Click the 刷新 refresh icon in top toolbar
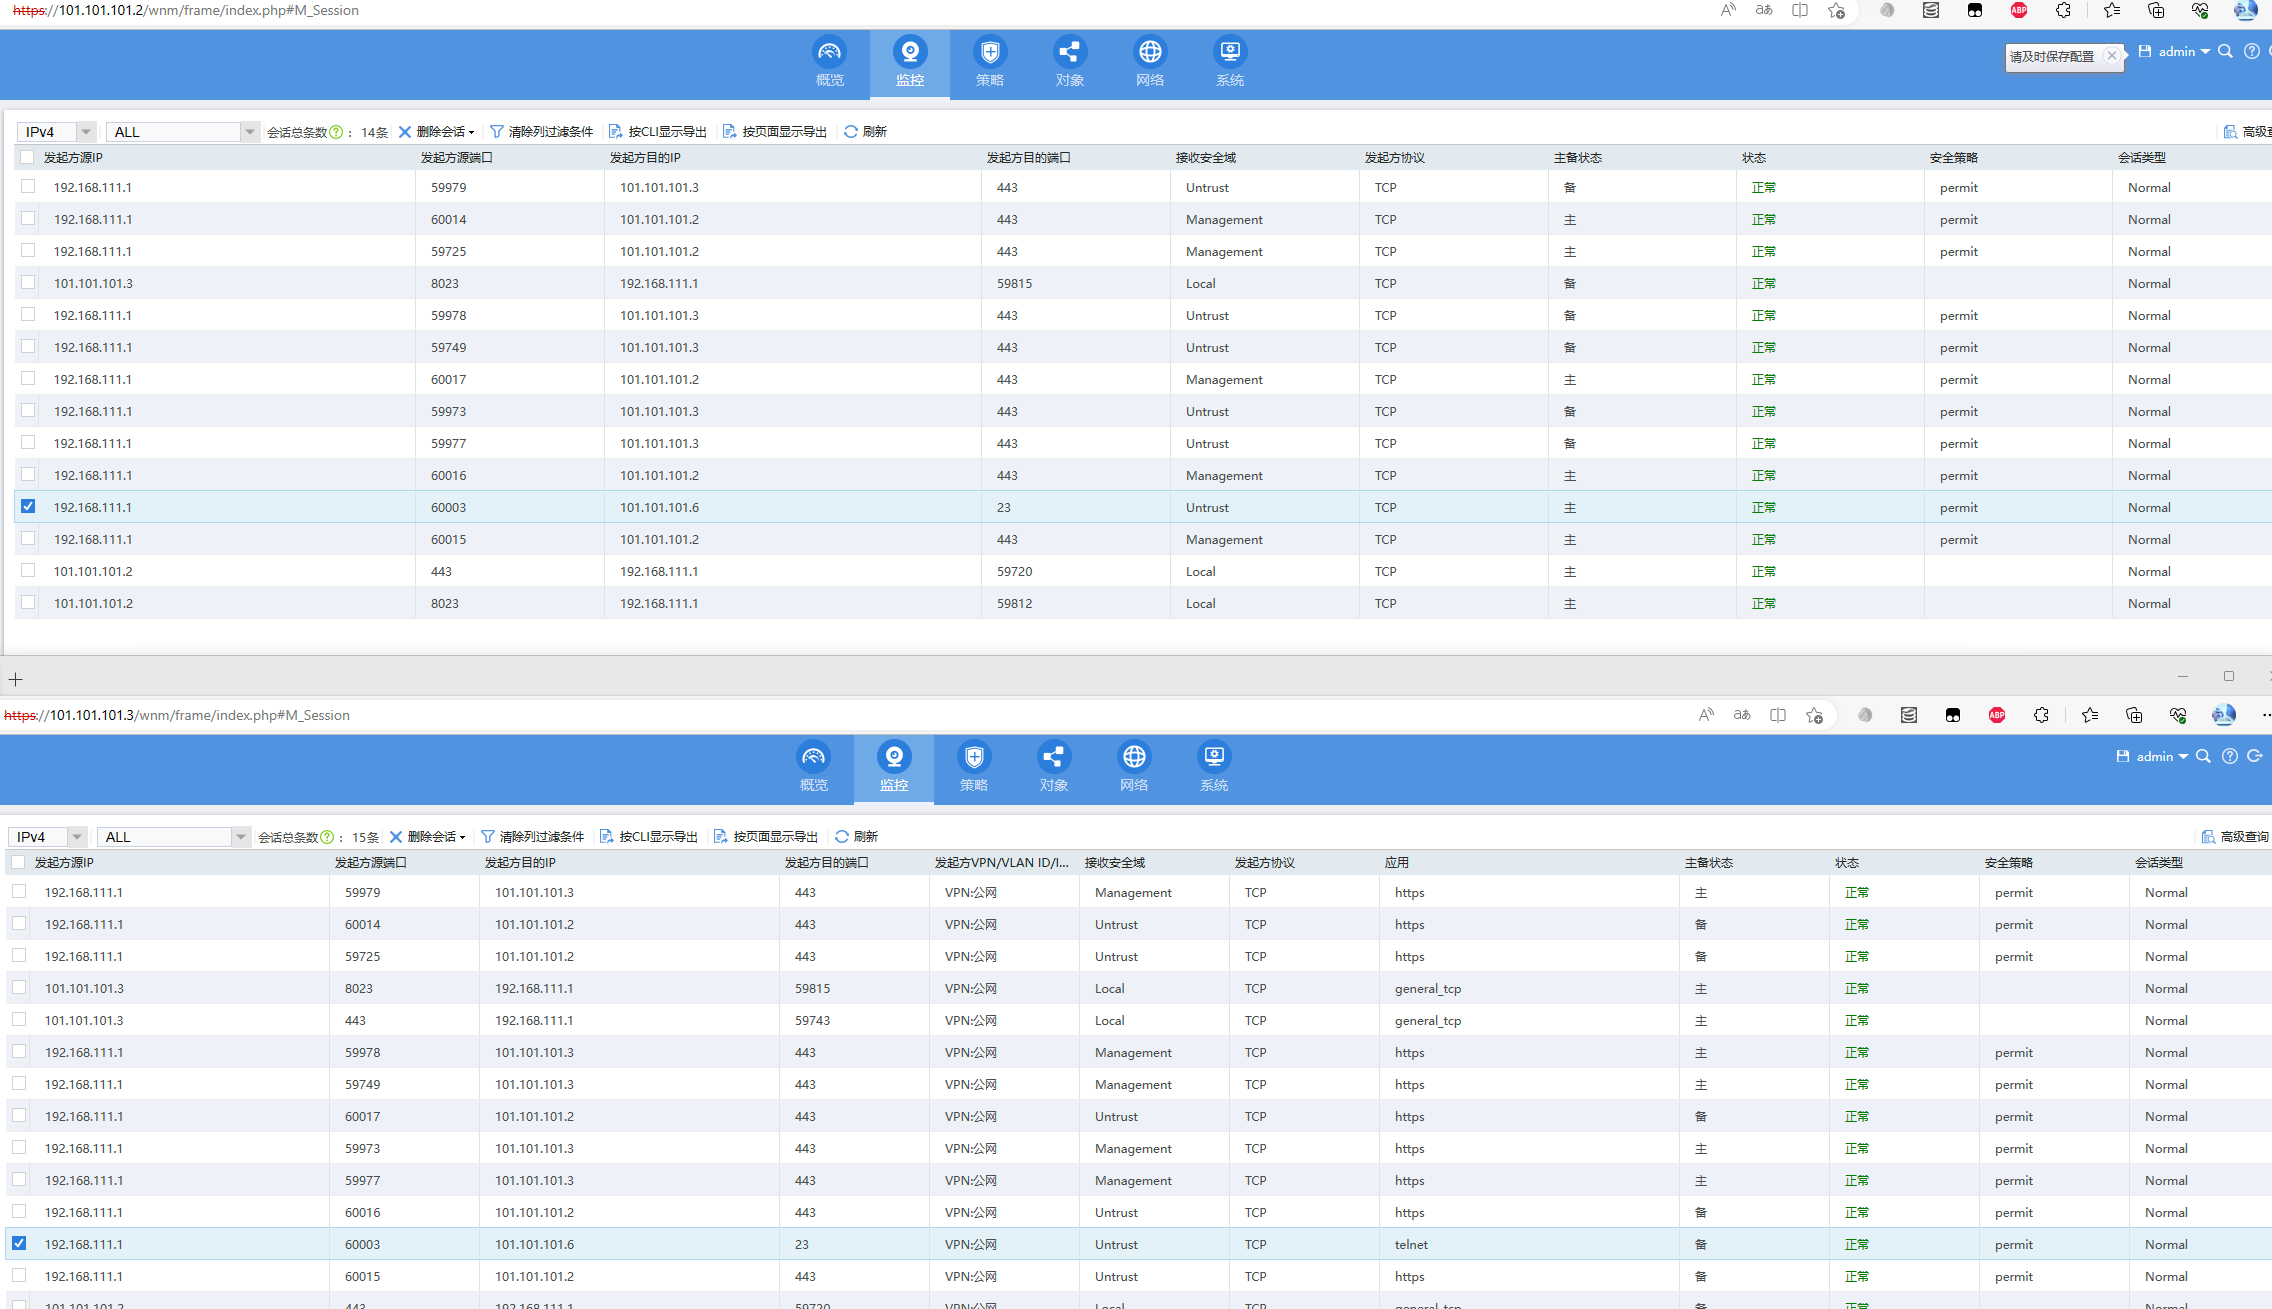Viewport: 2272px width, 1309px height. click(851, 132)
